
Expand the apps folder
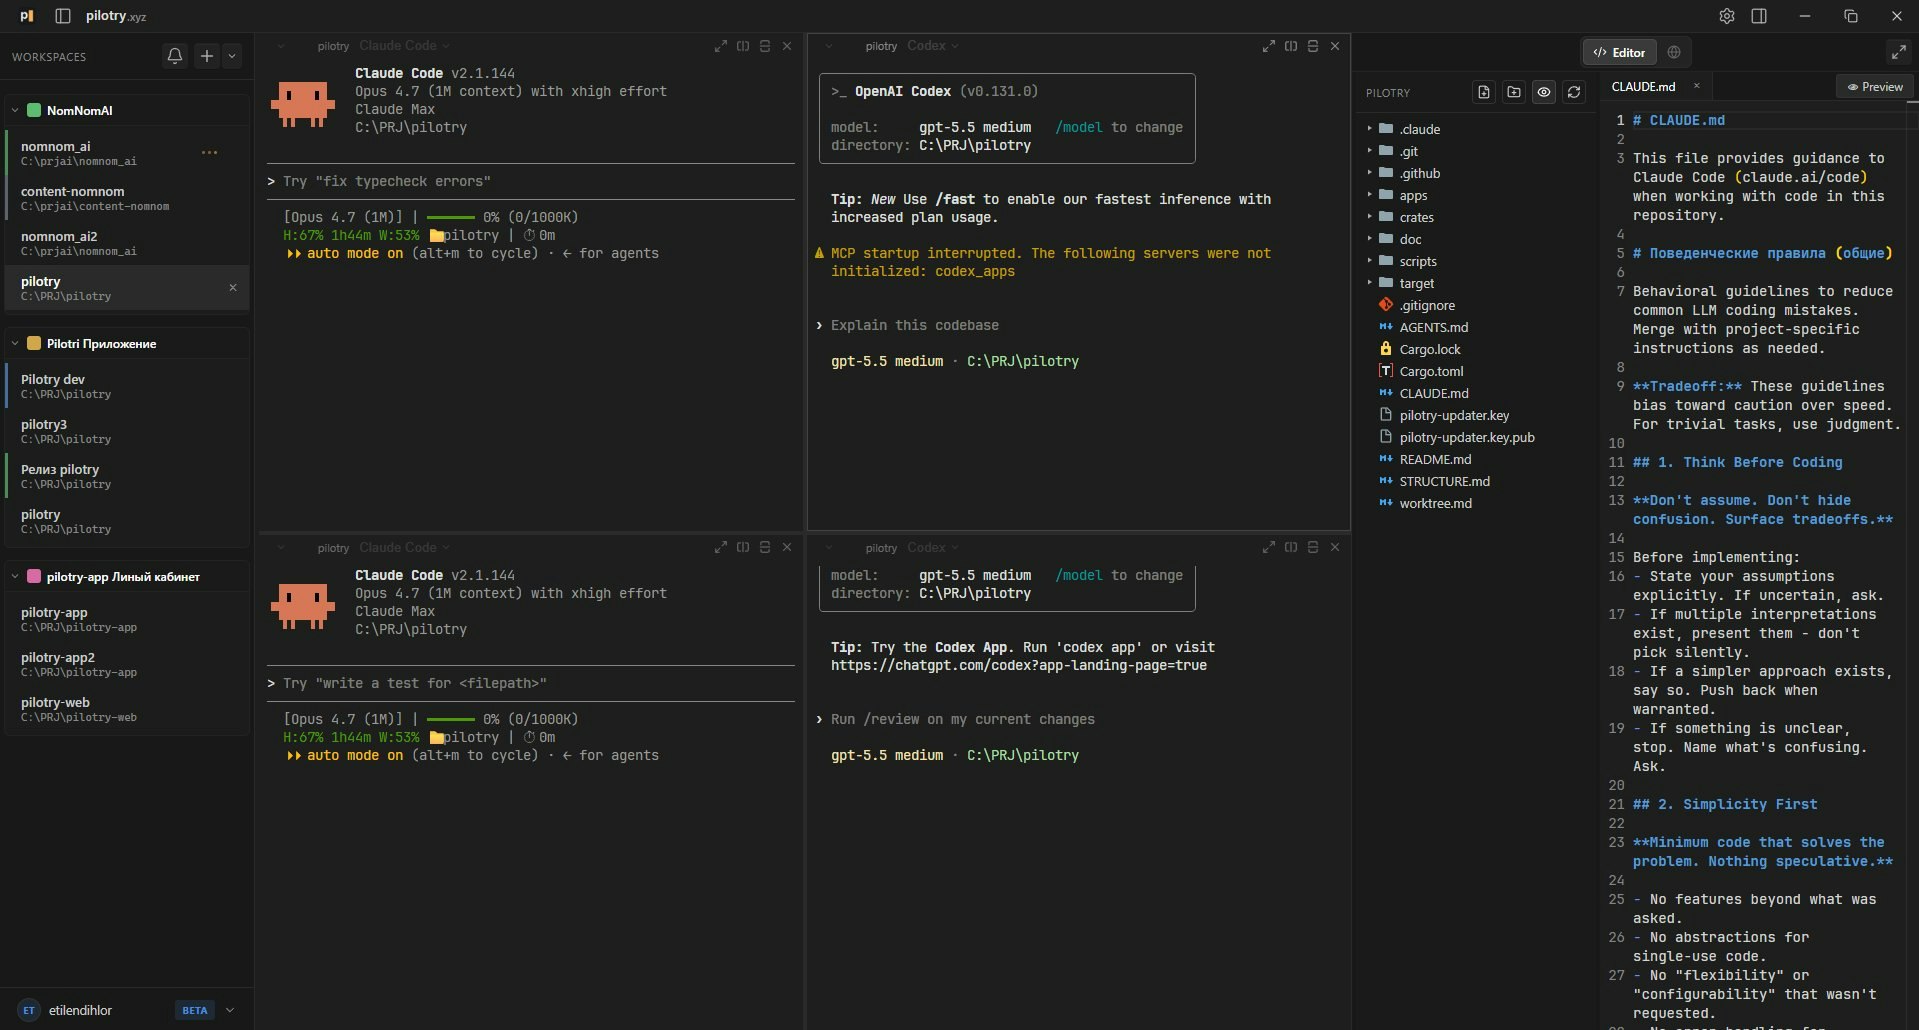(x=1370, y=195)
